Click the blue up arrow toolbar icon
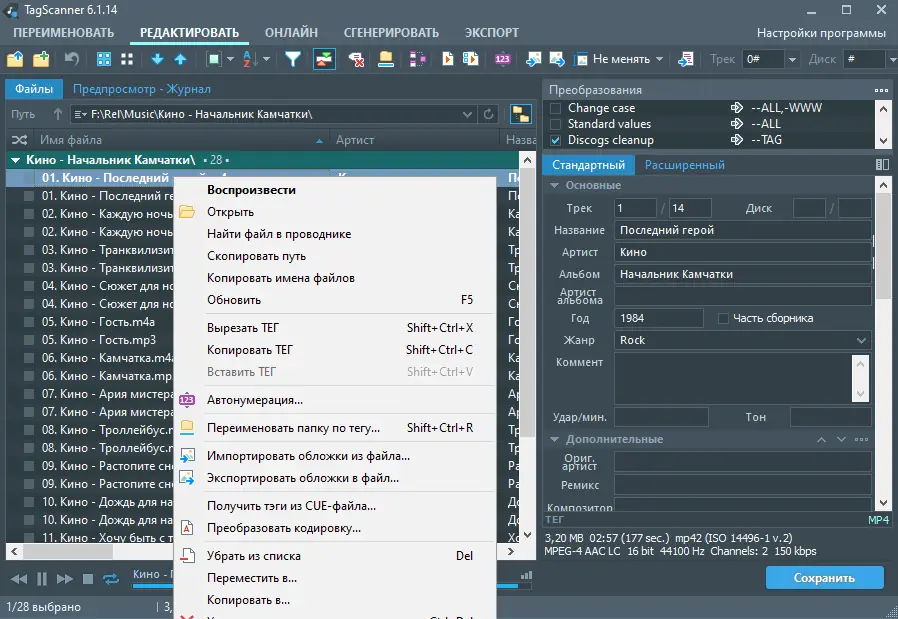This screenshot has height=619, width=898. pyautogui.click(x=180, y=59)
